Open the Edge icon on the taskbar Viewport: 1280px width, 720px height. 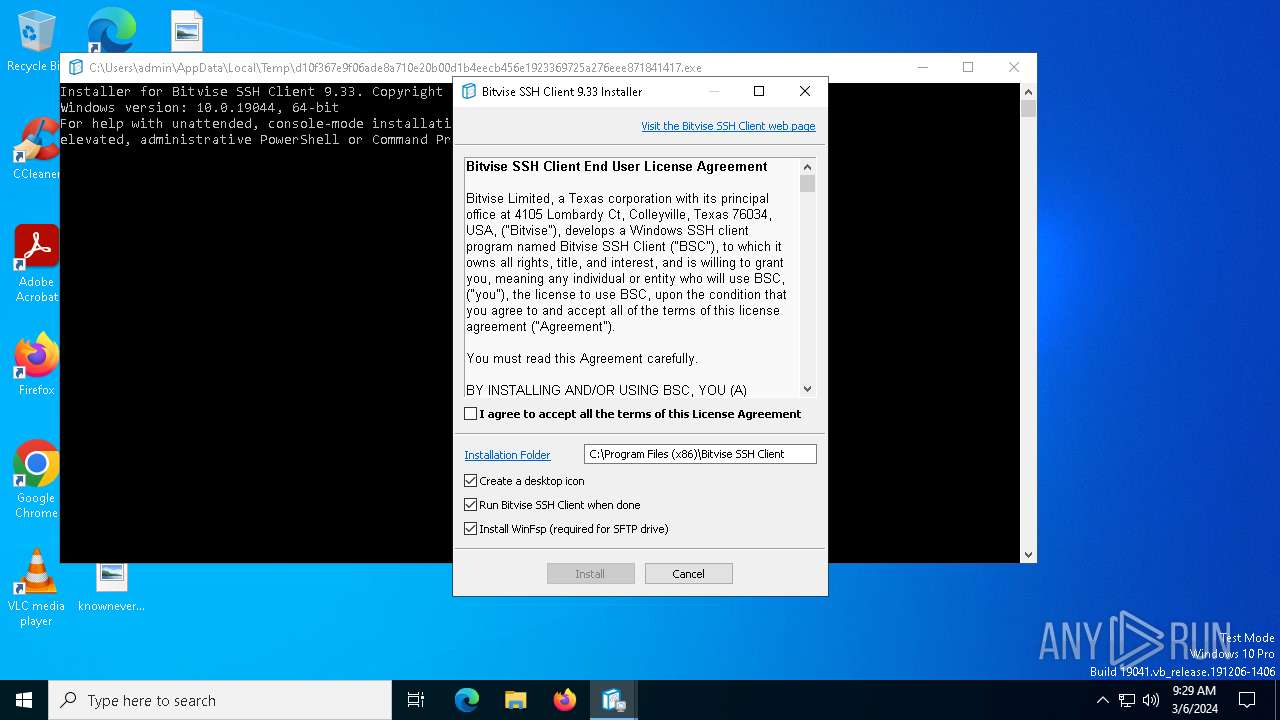click(467, 700)
